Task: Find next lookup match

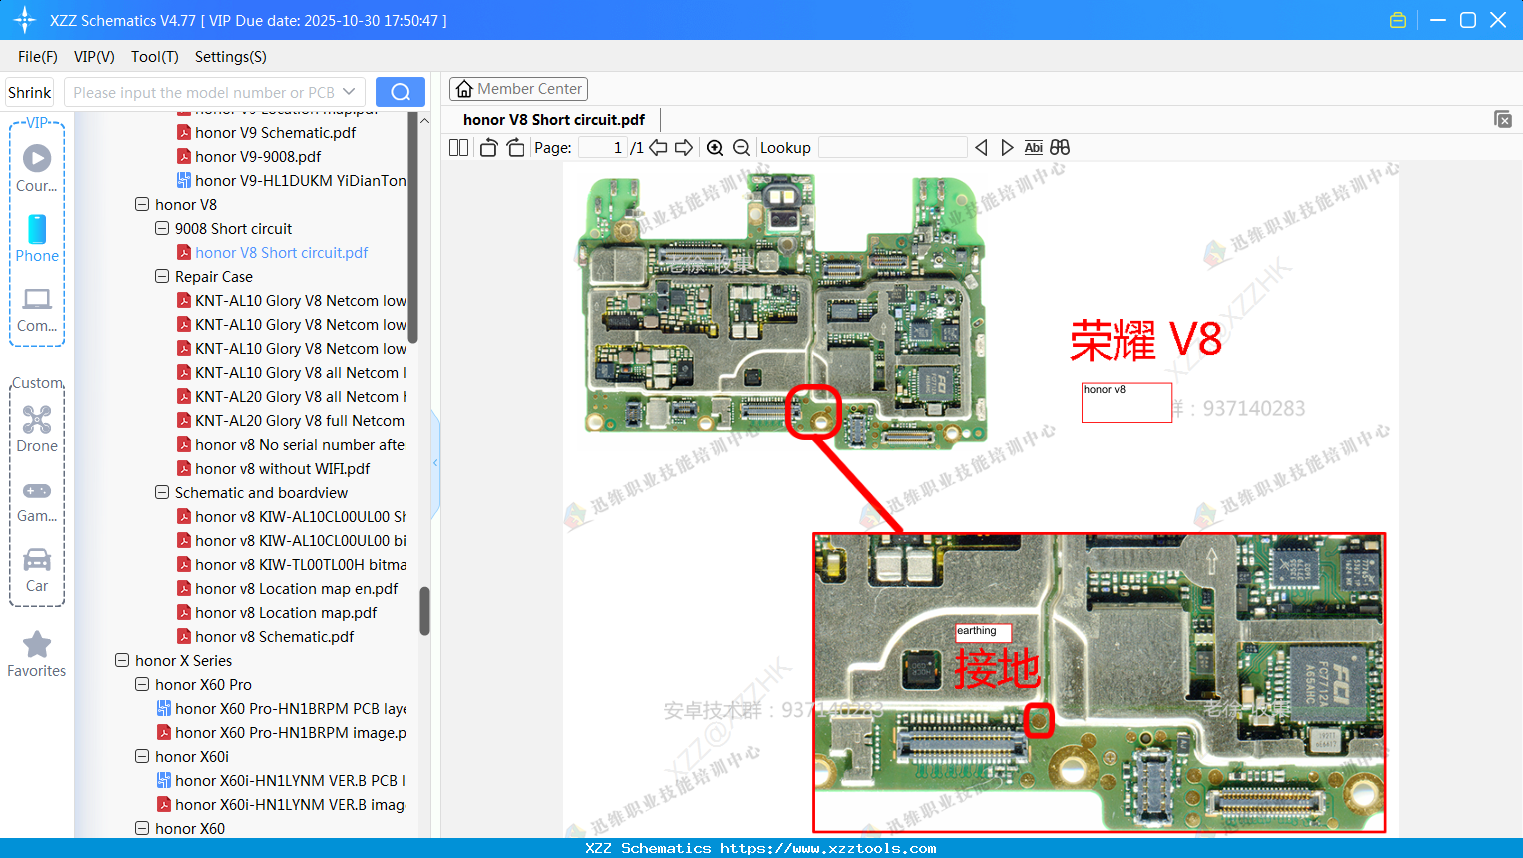Action: [x=1007, y=148]
